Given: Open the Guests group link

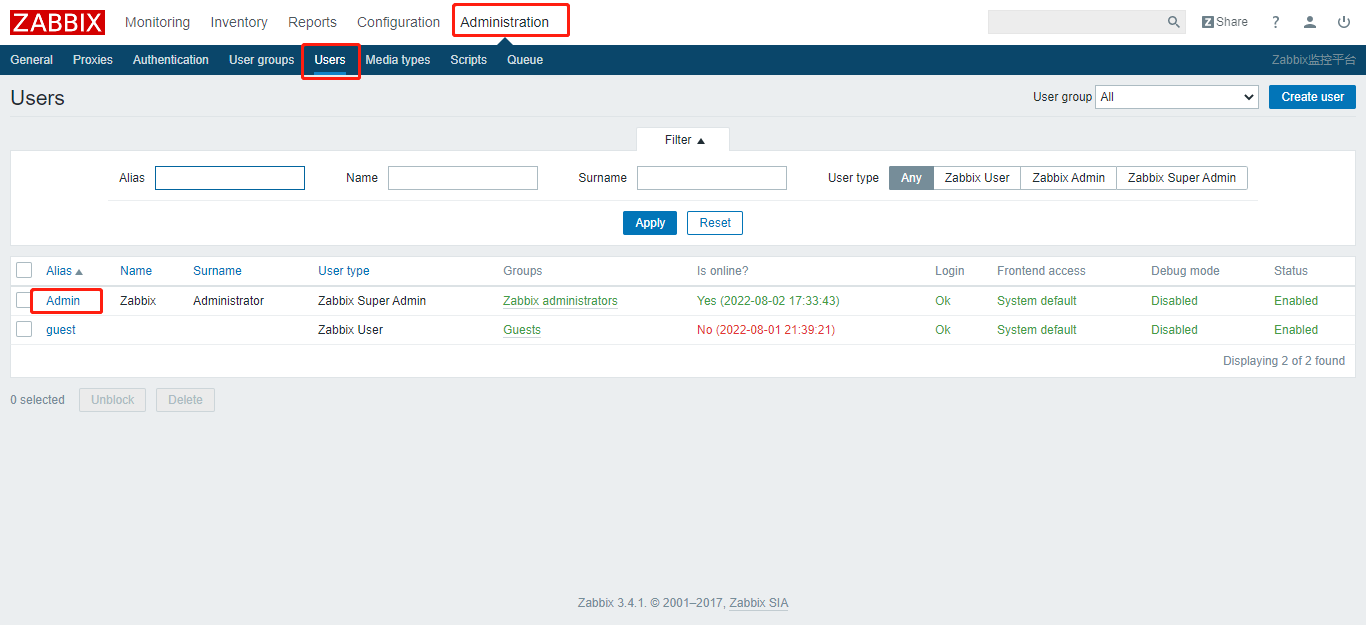Looking at the screenshot, I should [x=522, y=330].
